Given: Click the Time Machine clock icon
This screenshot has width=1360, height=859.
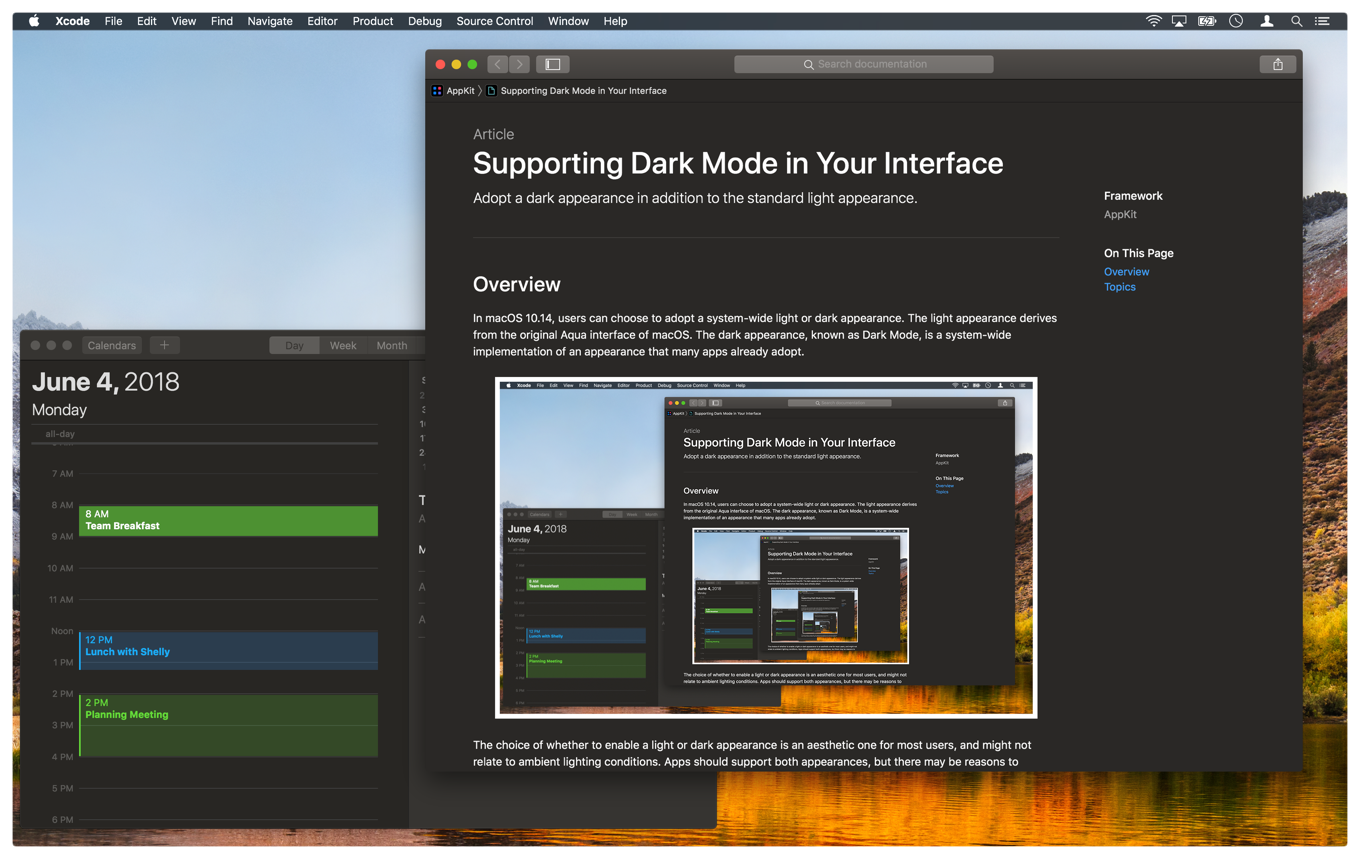Looking at the screenshot, I should pyautogui.click(x=1236, y=21).
